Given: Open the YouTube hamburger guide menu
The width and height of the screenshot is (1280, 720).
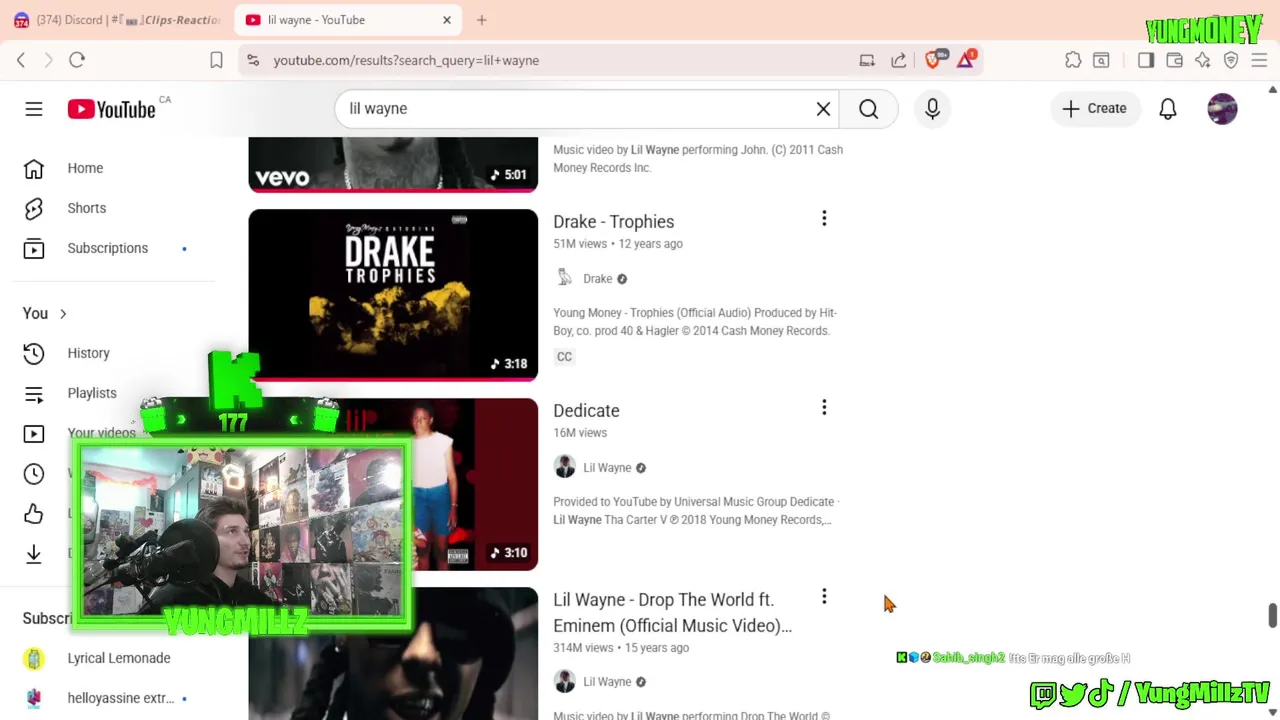Looking at the screenshot, I should point(34,109).
